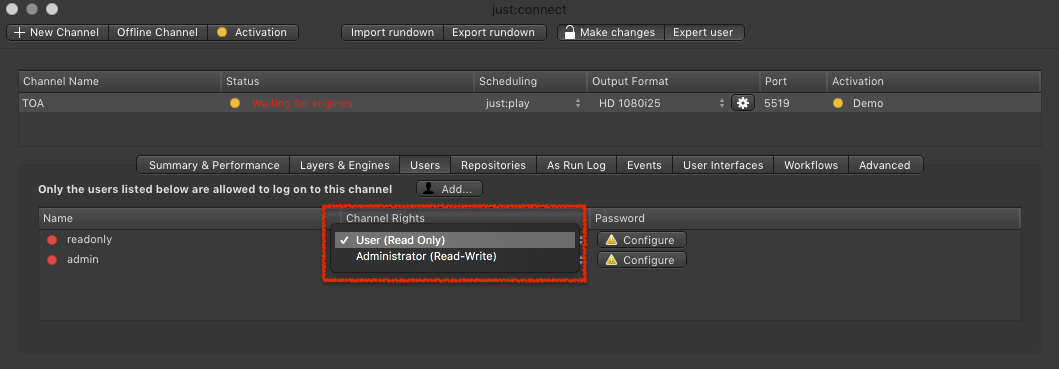This screenshot has height=369, width=1059.
Task: Click the Port column header
Action: click(x=793, y=81)
